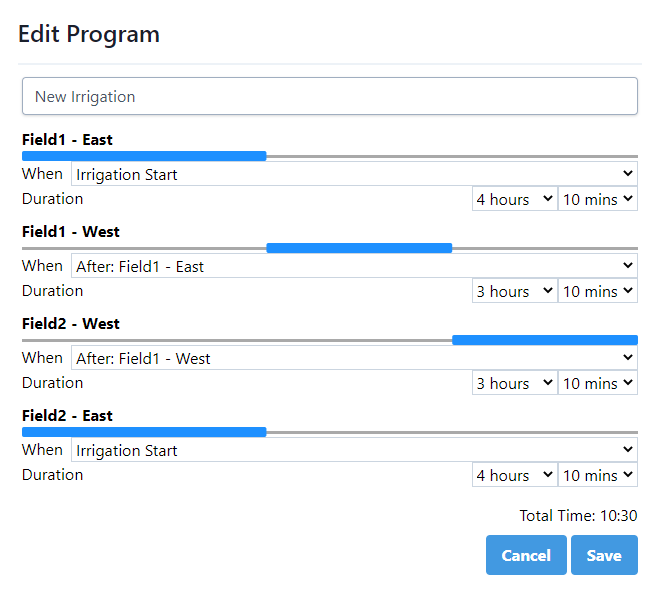Open hours dropdown for Field2 - West duration
The height and width of the screenshot is (600, 660).
click(x=514, y=383)
